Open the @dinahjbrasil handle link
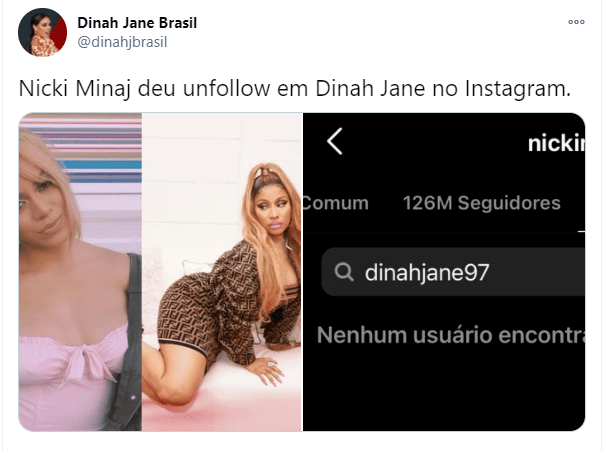The image size is (604, 451). point(122,42)
